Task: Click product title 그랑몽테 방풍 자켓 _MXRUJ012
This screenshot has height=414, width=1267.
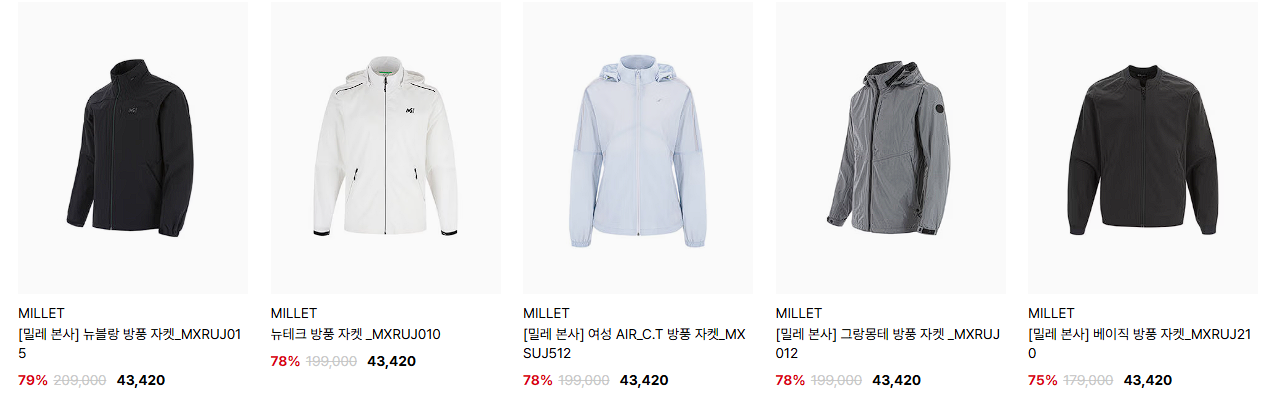Action: pos(888,344)
